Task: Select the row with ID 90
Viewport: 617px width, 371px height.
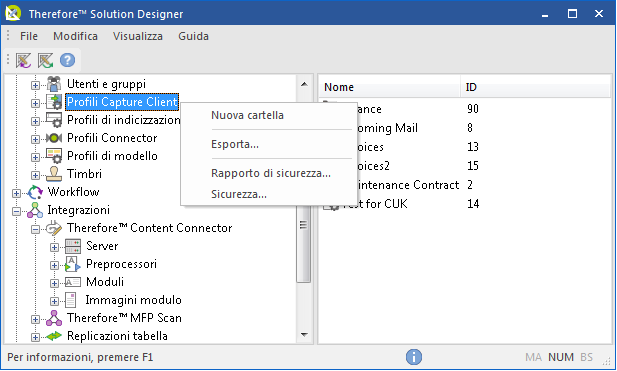Action: (464, 109)
